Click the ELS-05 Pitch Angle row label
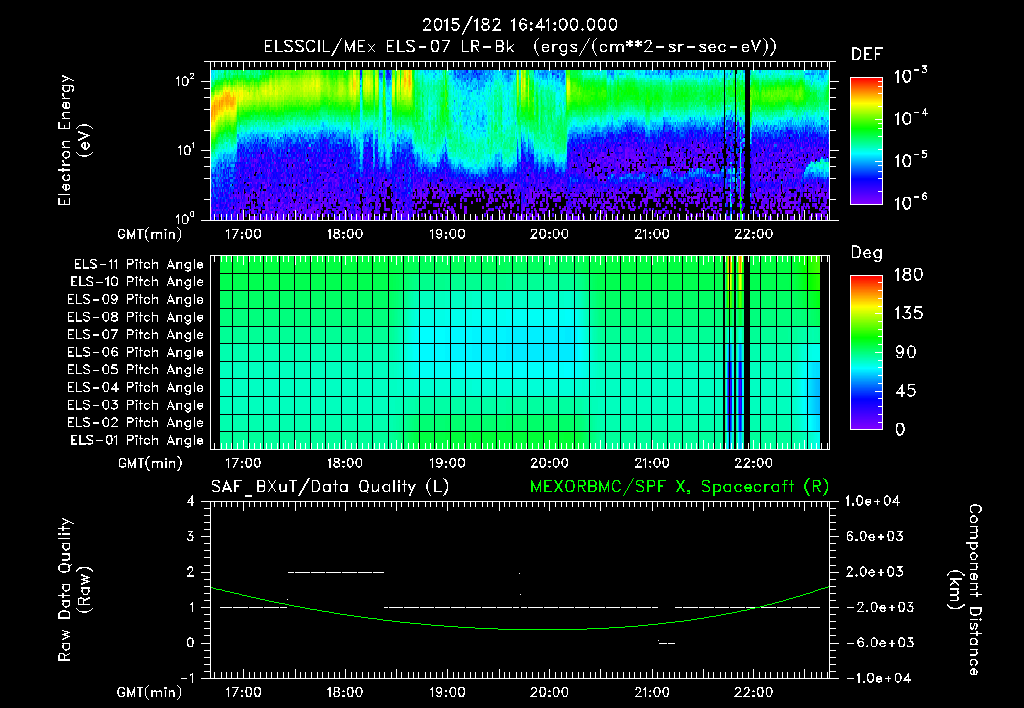 pyautogui.click(x=135, y=370)
